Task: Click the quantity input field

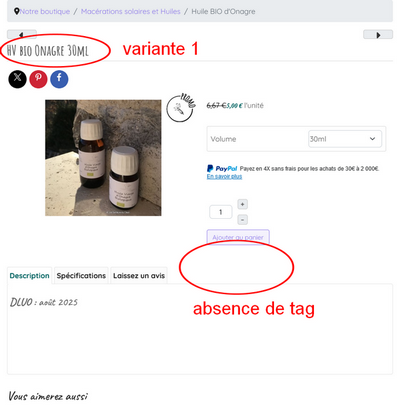Action: pyautogui.click(x=221, y=212)
